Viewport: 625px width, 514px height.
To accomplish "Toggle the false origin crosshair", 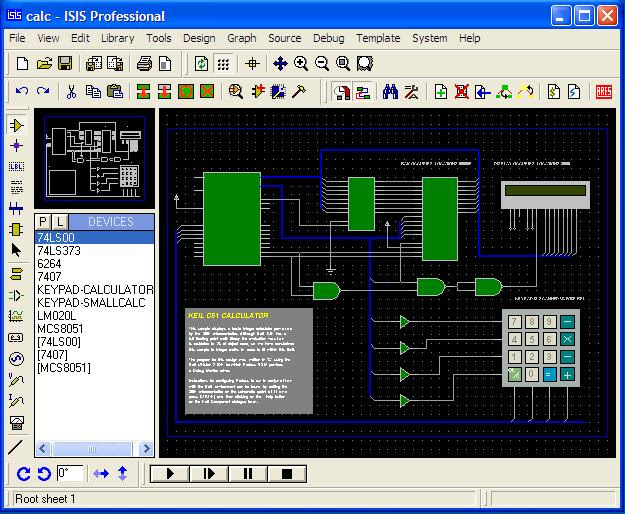I will (x=252, y=64).
